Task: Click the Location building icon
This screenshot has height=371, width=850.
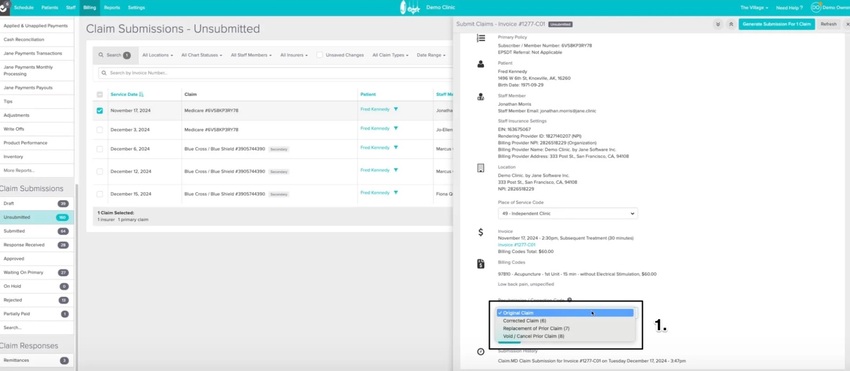Action: (x=480, y=168)
